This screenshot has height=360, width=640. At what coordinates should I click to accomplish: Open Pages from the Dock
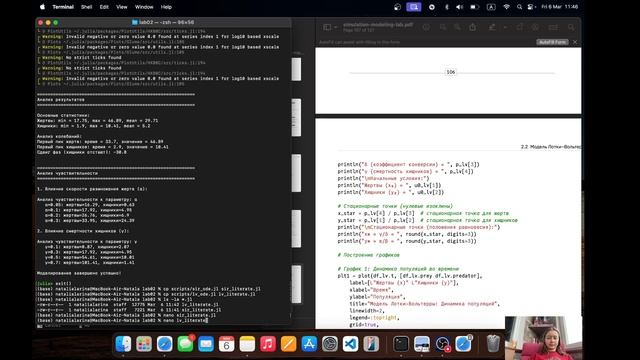(x=288, y=344)
